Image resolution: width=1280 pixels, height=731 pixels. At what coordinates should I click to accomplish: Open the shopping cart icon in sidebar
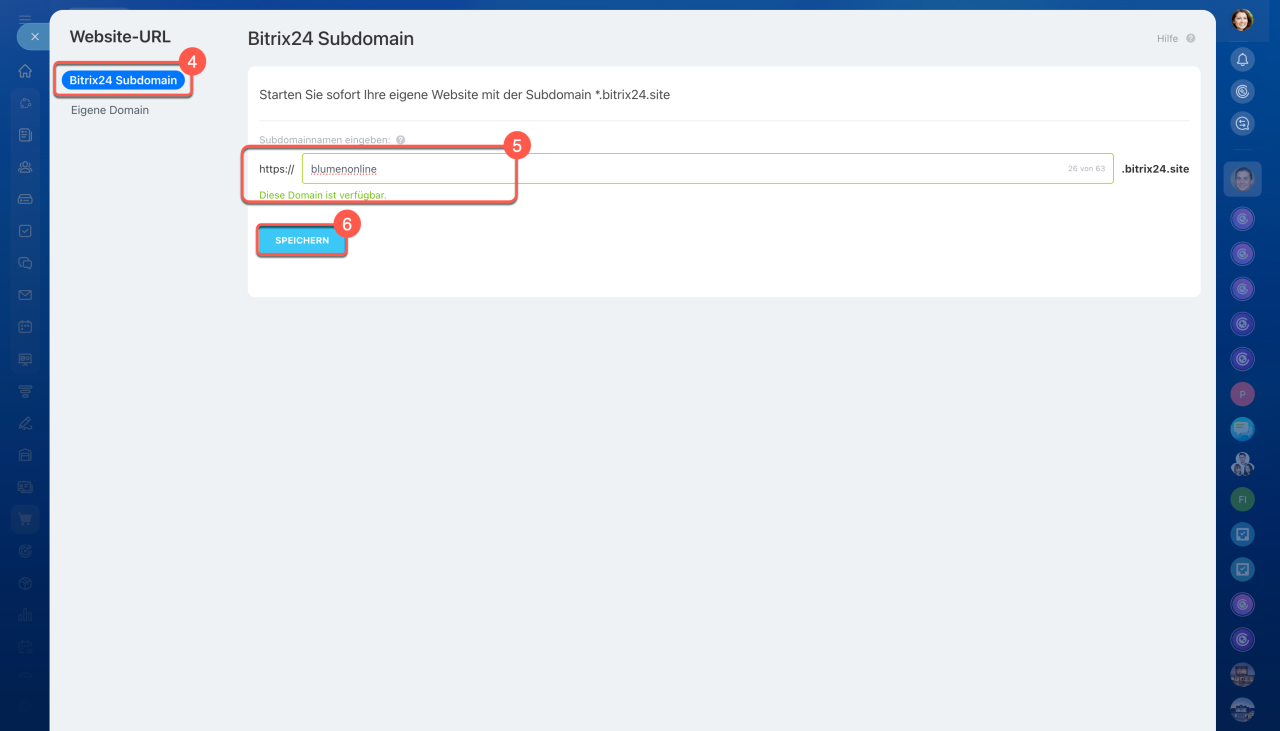25,518
